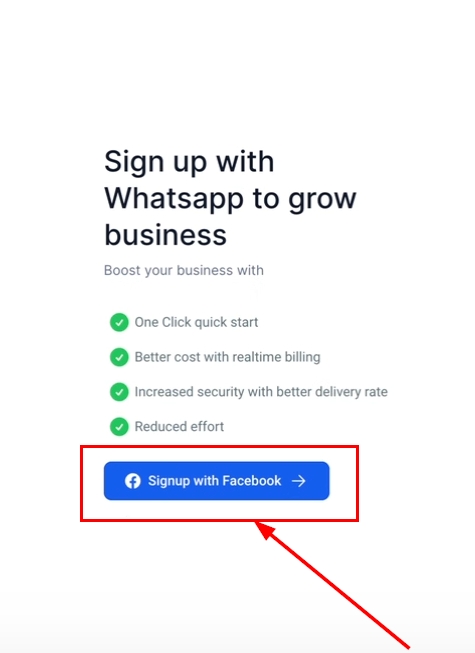The height and width of the screenshot is (653, 475).
Task: Click the green checkmark beside Reduced effort
Action: [x=119, y=426]
